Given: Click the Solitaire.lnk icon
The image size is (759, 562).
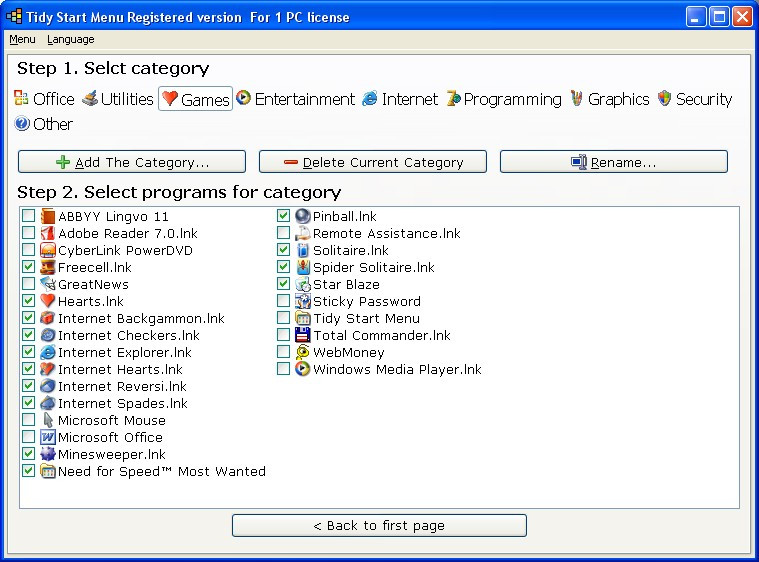Looking at the screenshot, I should coord(303,250).
